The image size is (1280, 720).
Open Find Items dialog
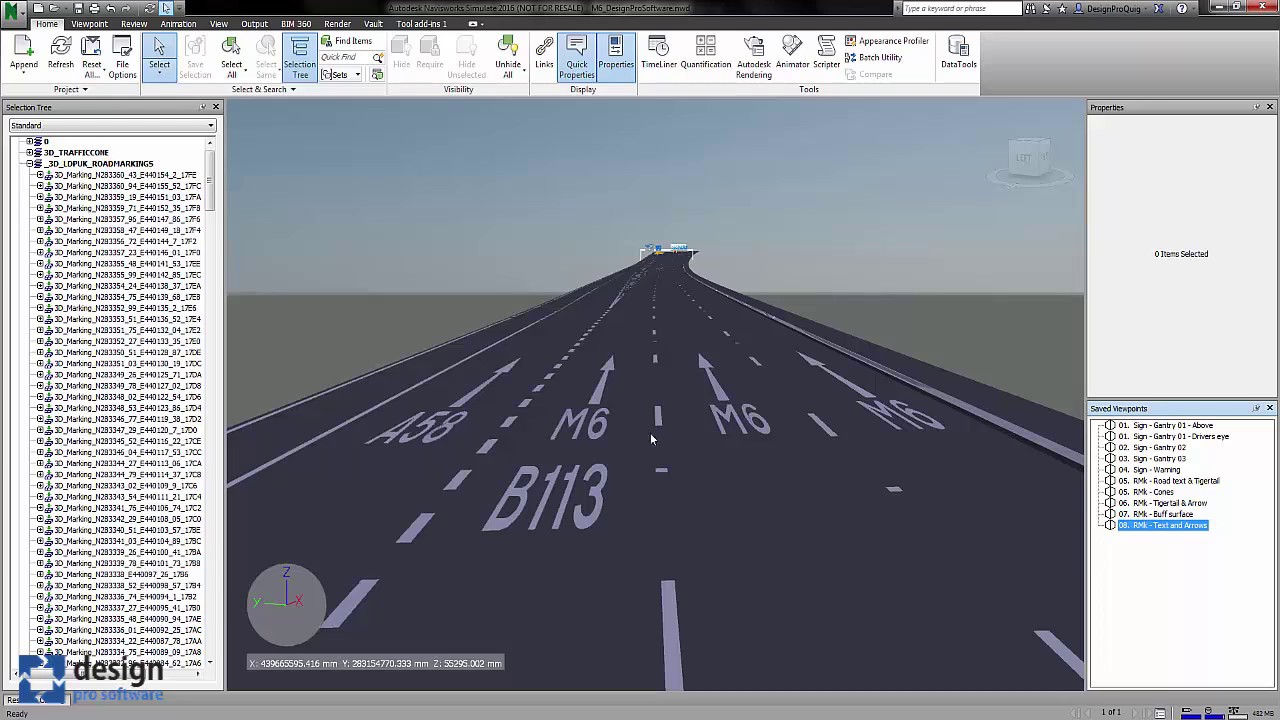347,41
